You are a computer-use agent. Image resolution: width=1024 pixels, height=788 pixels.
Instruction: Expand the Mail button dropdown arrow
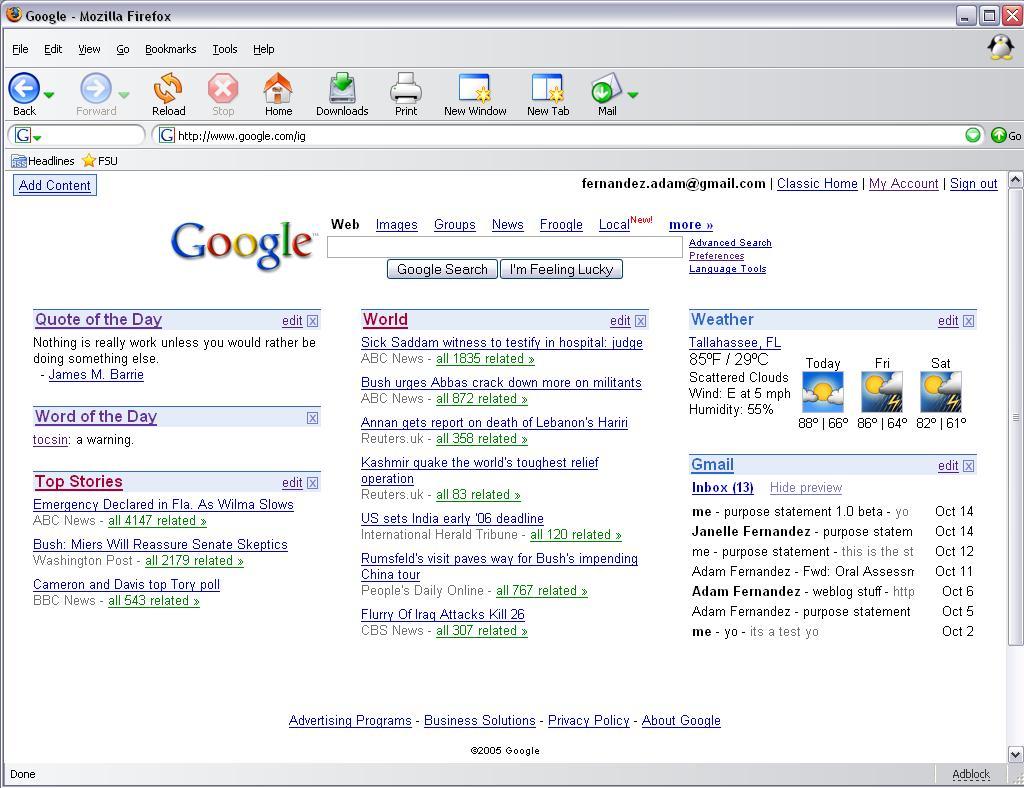pyautogui.click(x=632, y=95)
